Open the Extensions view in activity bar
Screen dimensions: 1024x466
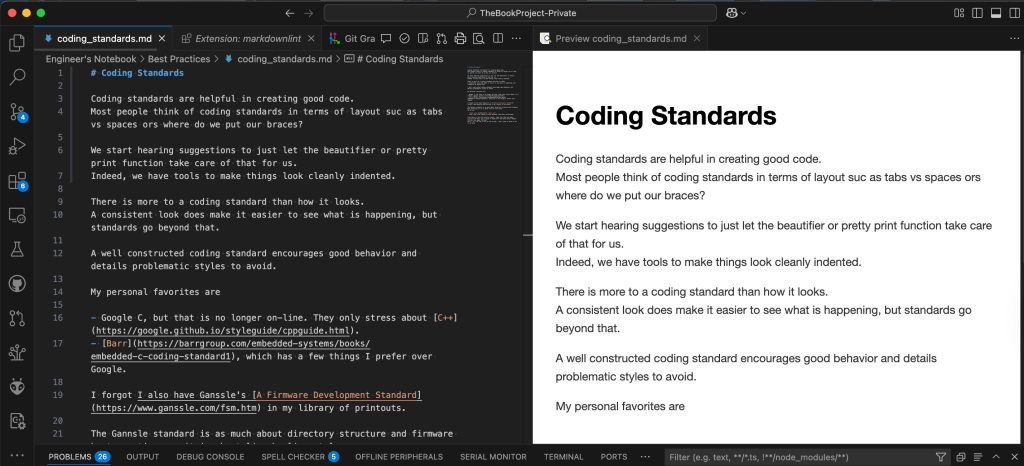(x=17, y=181)
